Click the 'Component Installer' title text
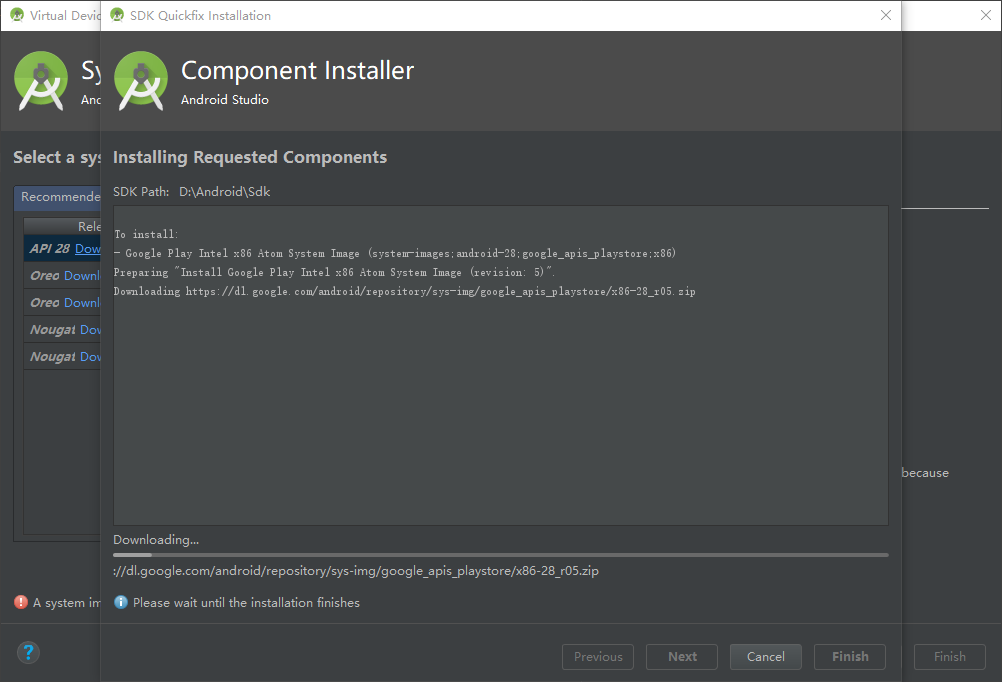This screenshot has width=1002, height=682. 297,70
